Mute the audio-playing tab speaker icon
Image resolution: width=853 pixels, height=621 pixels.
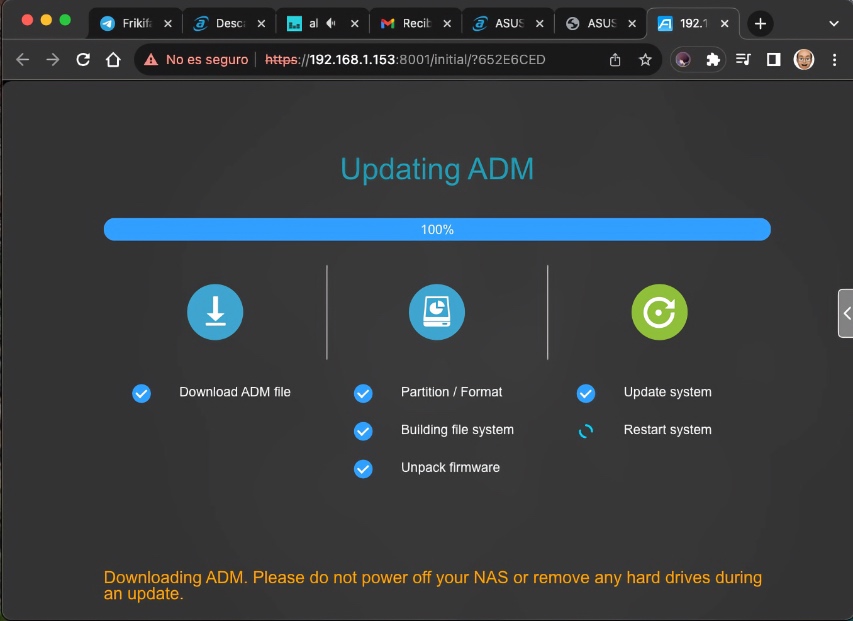(x=331, y=23)
